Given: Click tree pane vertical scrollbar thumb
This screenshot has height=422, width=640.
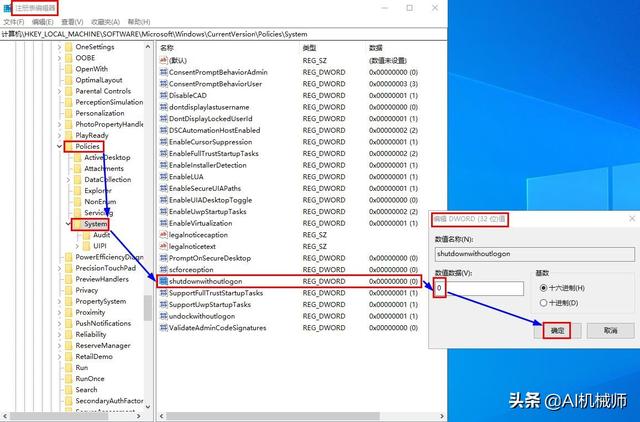Looking at the screenshot, I should (x=148, y=307).
